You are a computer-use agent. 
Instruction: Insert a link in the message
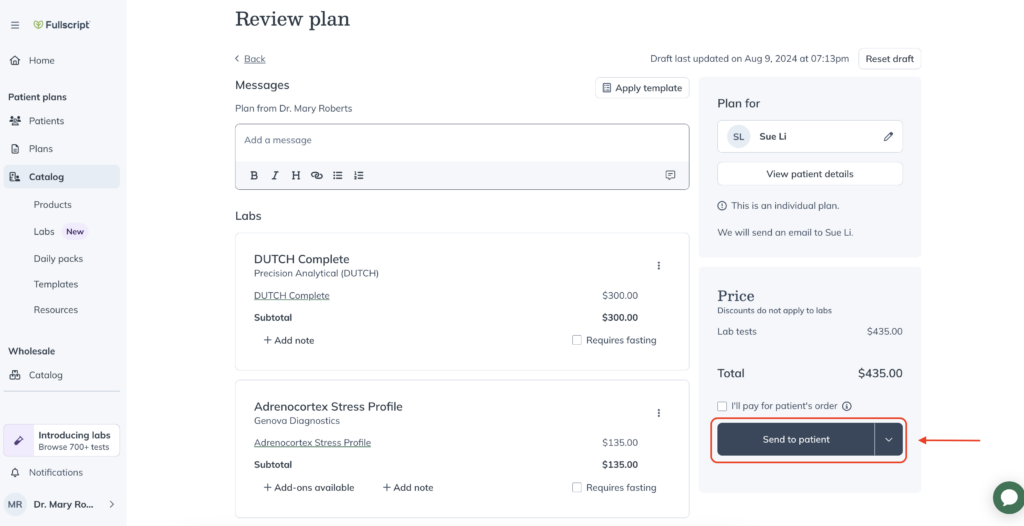click(x=317, y=175)
